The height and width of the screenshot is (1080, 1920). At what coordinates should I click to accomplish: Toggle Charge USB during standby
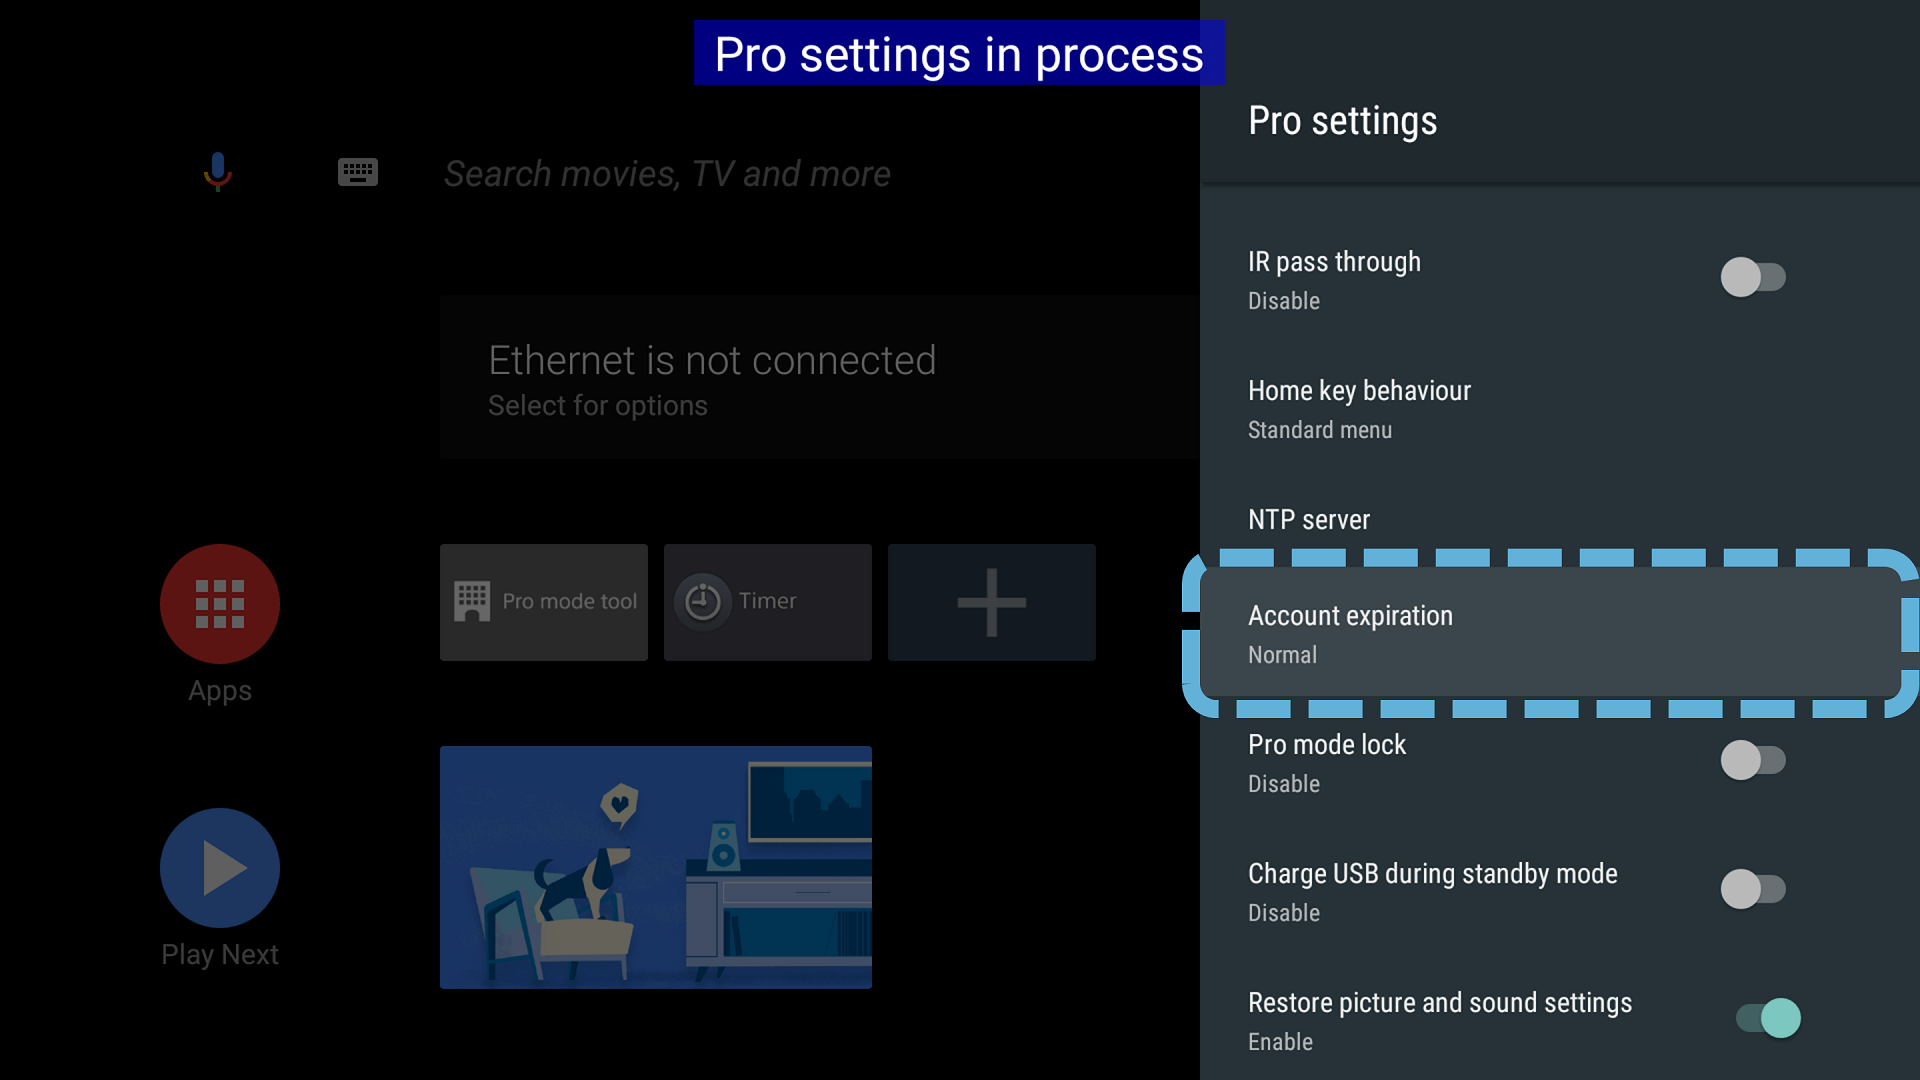[1751, 889]
